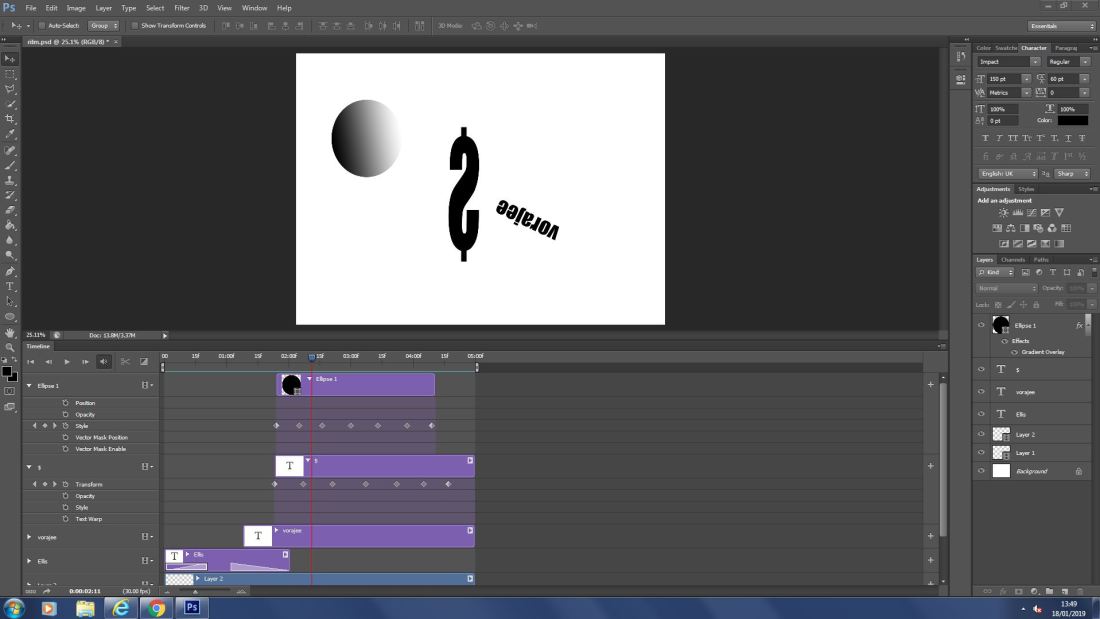Select the Crop tool
This screenshot has height=619, width=1100.
coord(11,119)
